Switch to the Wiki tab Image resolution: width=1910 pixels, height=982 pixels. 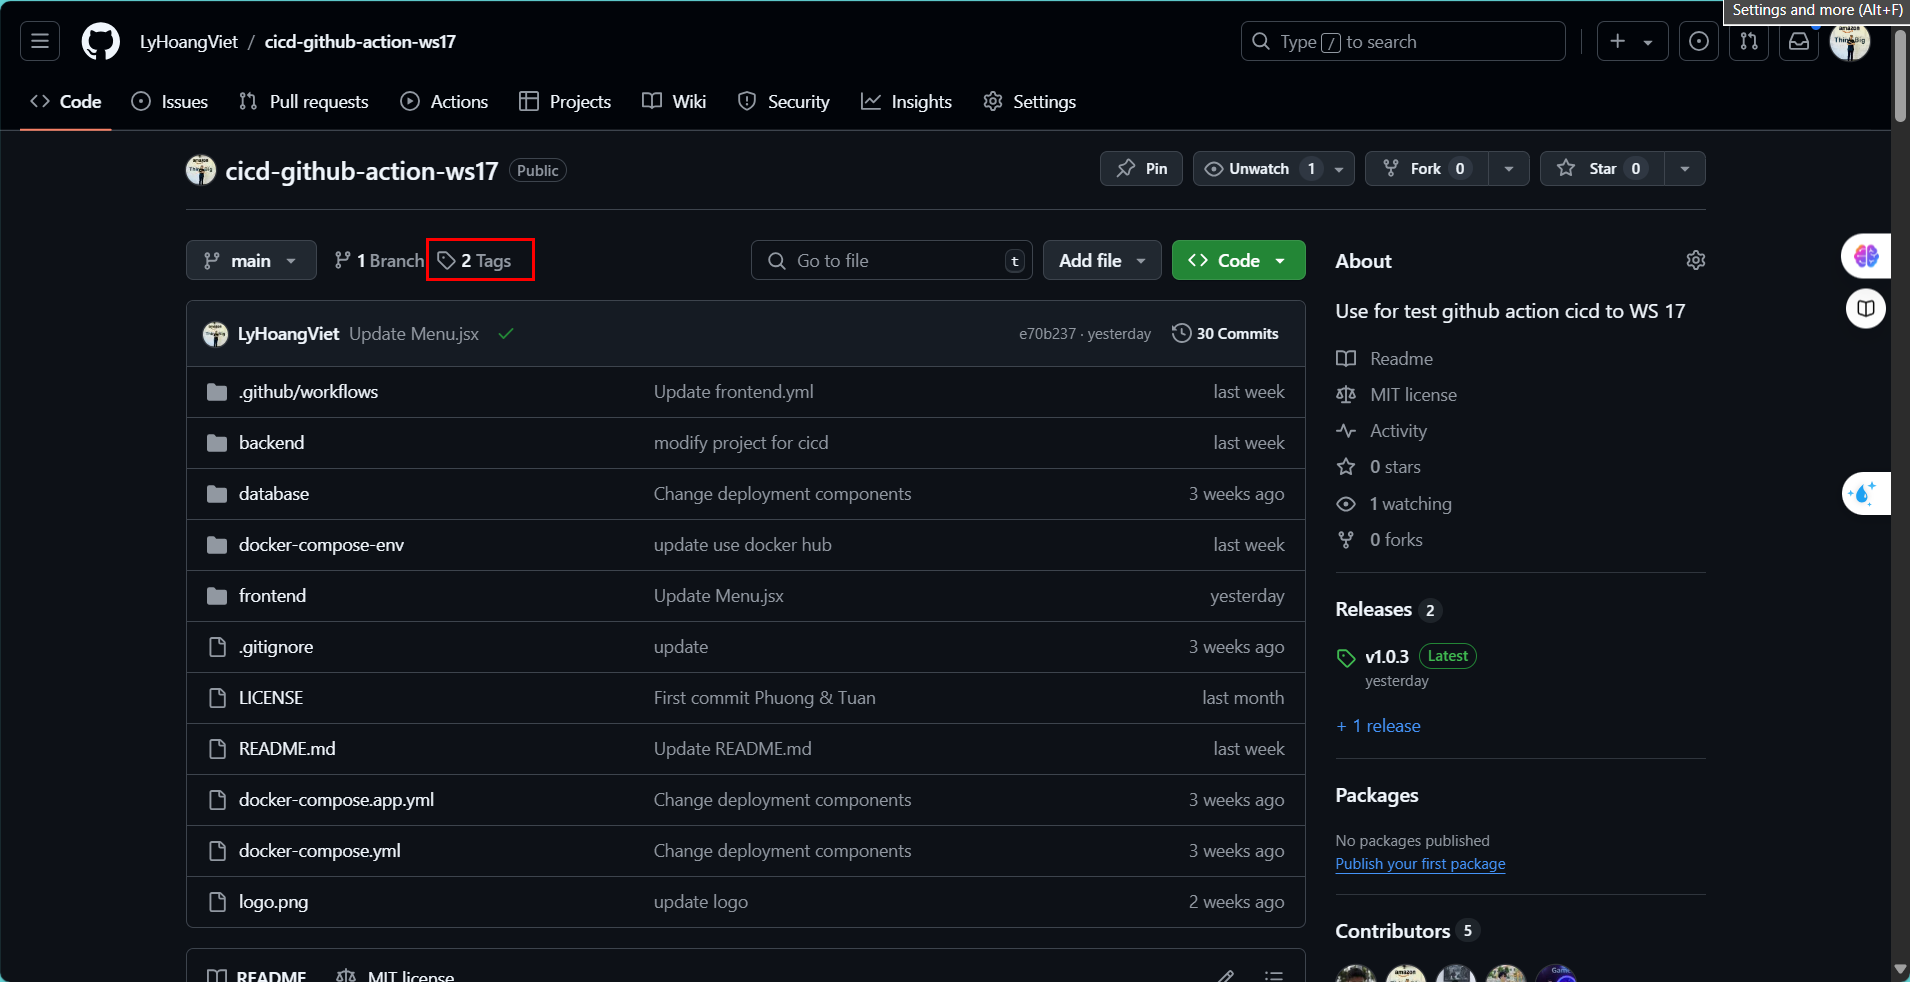(674, 101)
